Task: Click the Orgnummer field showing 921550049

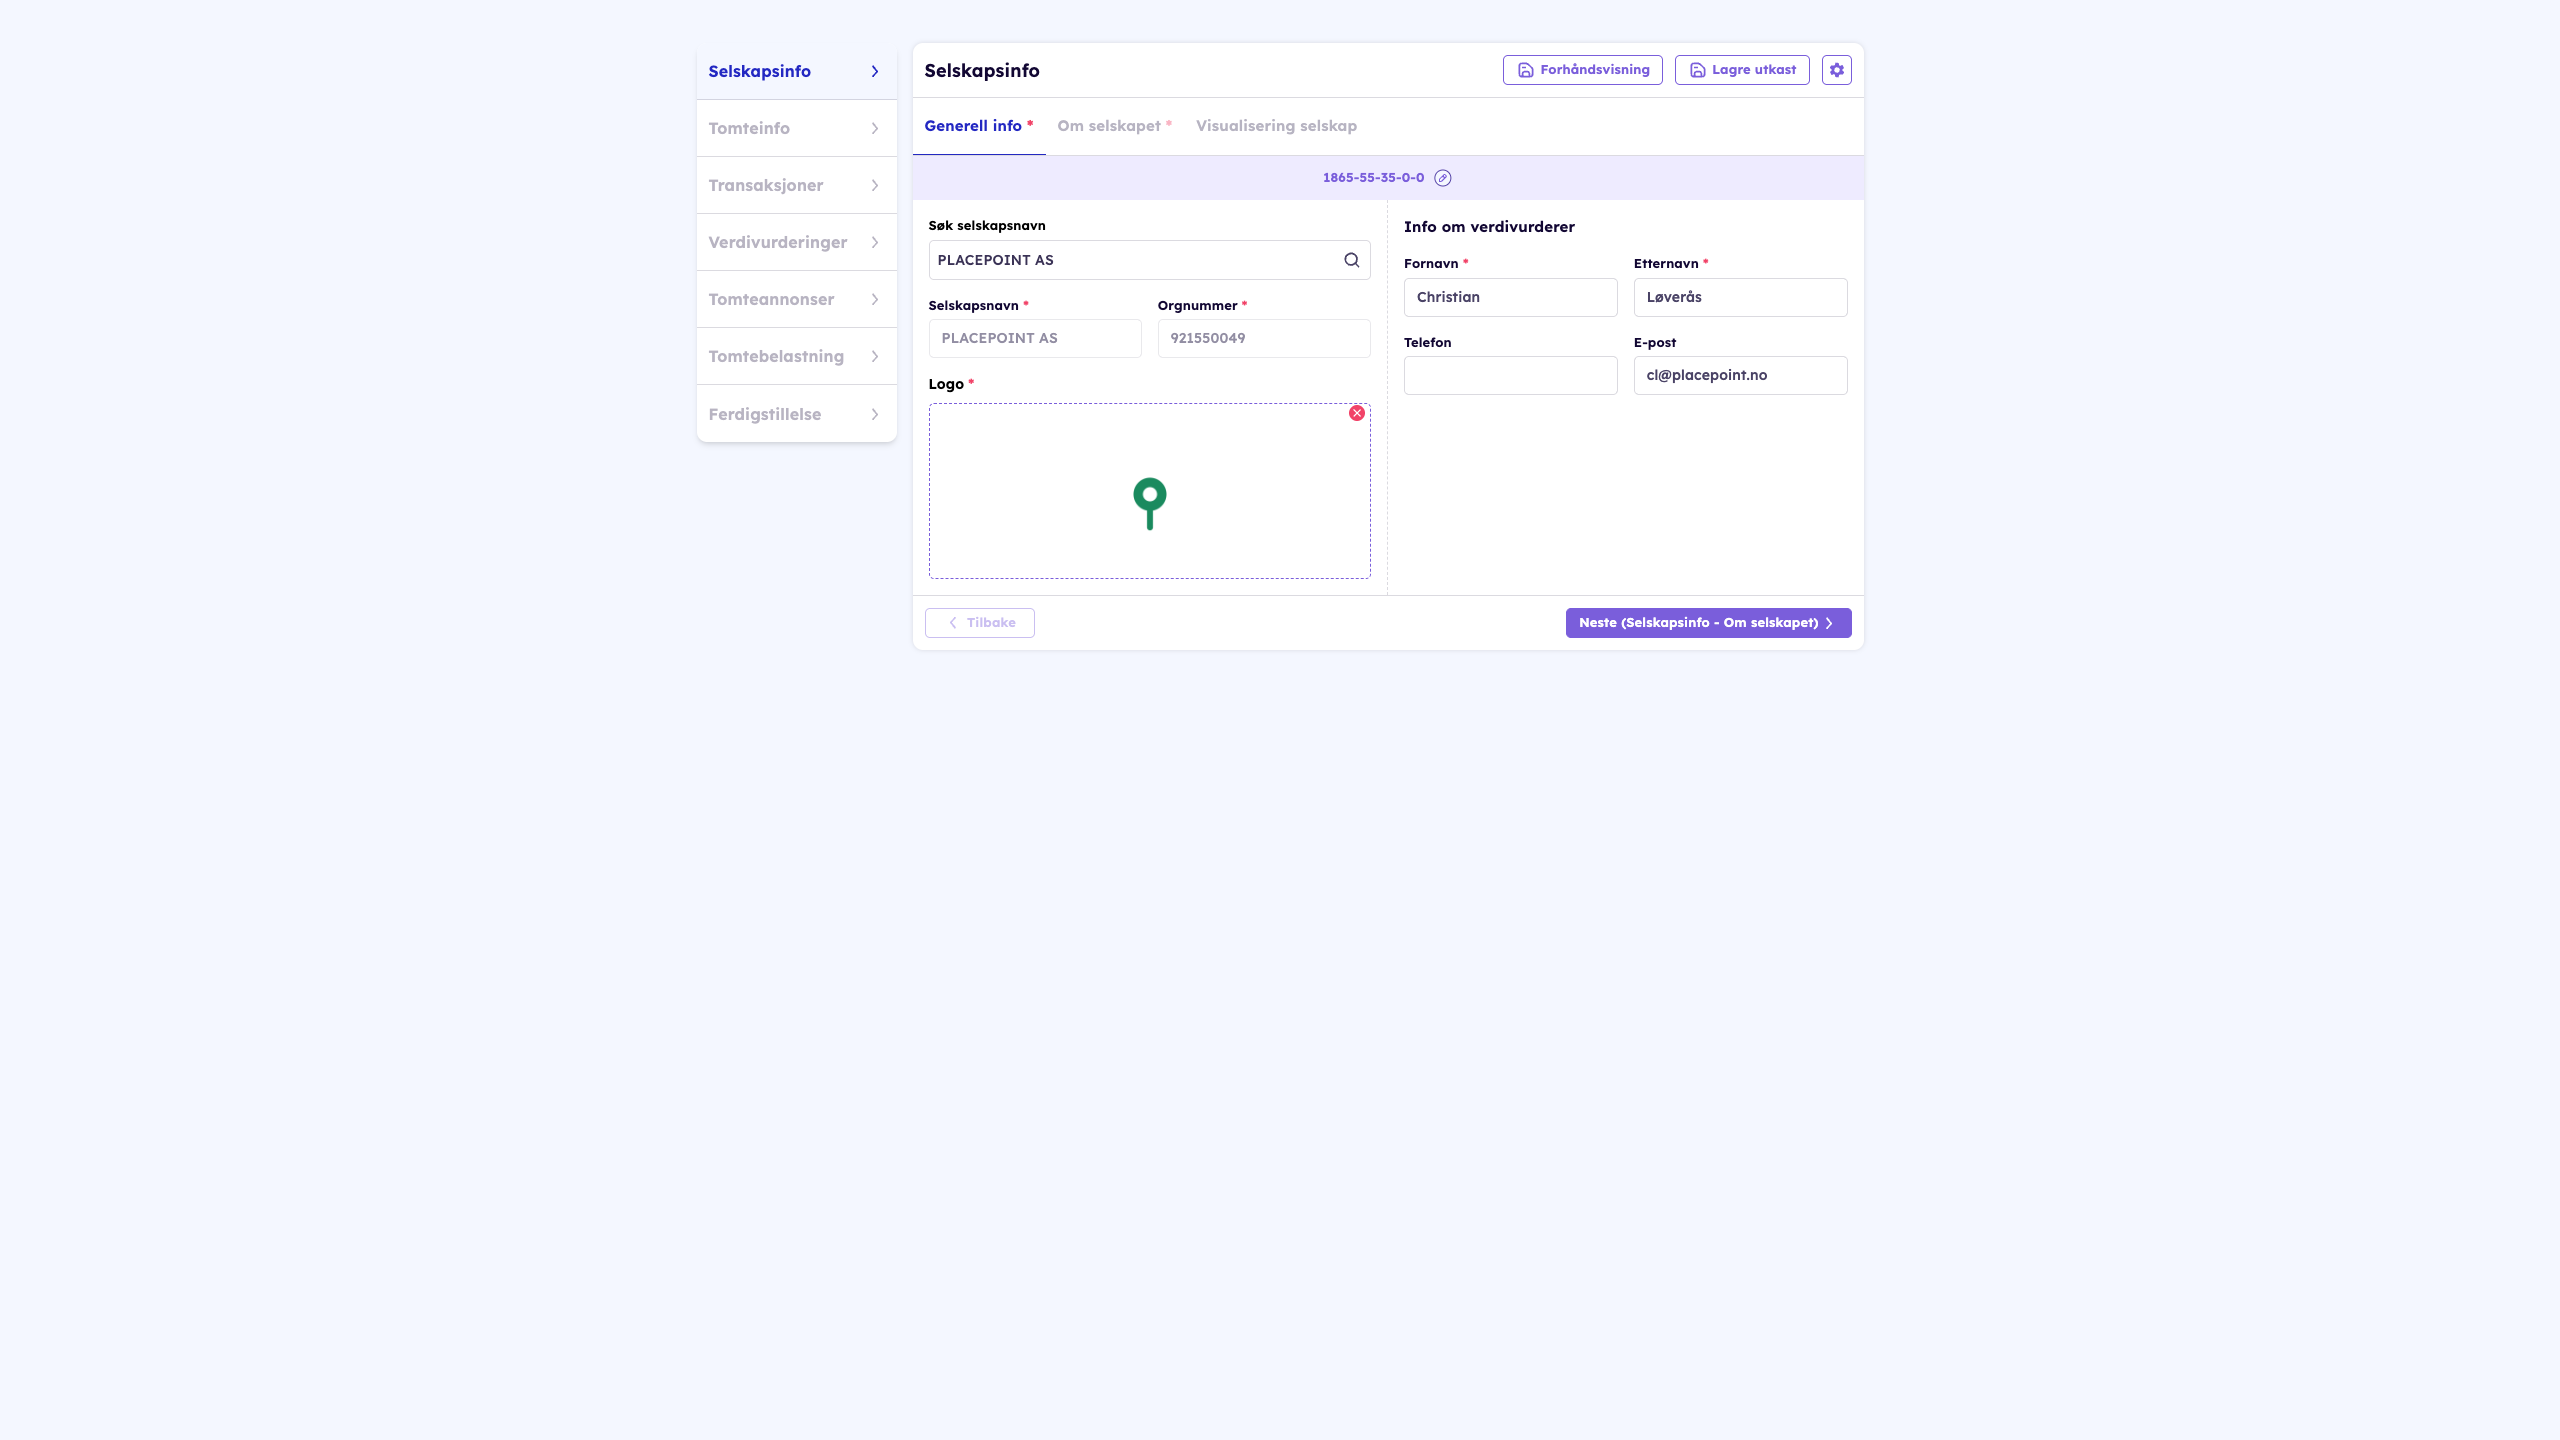Action: tap(1264, 338)
